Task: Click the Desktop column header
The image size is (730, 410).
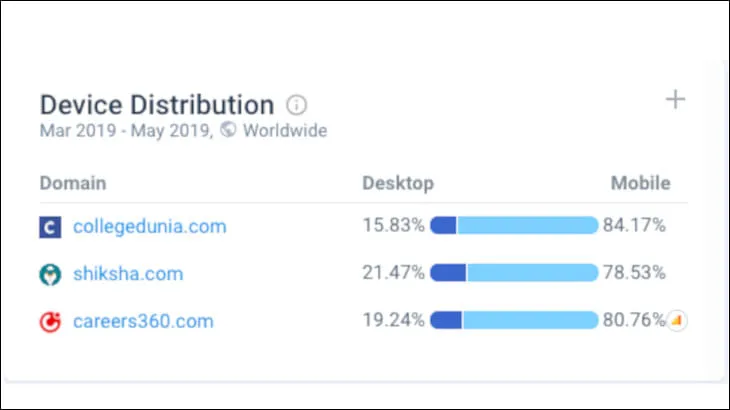Action: [397, 183]
